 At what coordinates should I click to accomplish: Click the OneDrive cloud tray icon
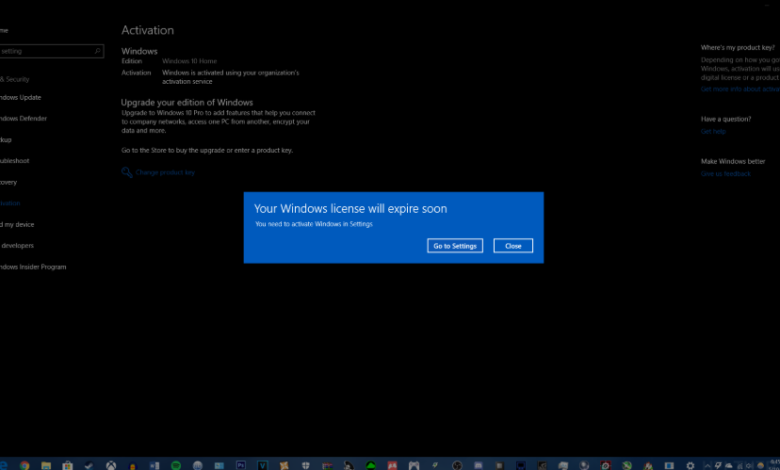point(729,466)
